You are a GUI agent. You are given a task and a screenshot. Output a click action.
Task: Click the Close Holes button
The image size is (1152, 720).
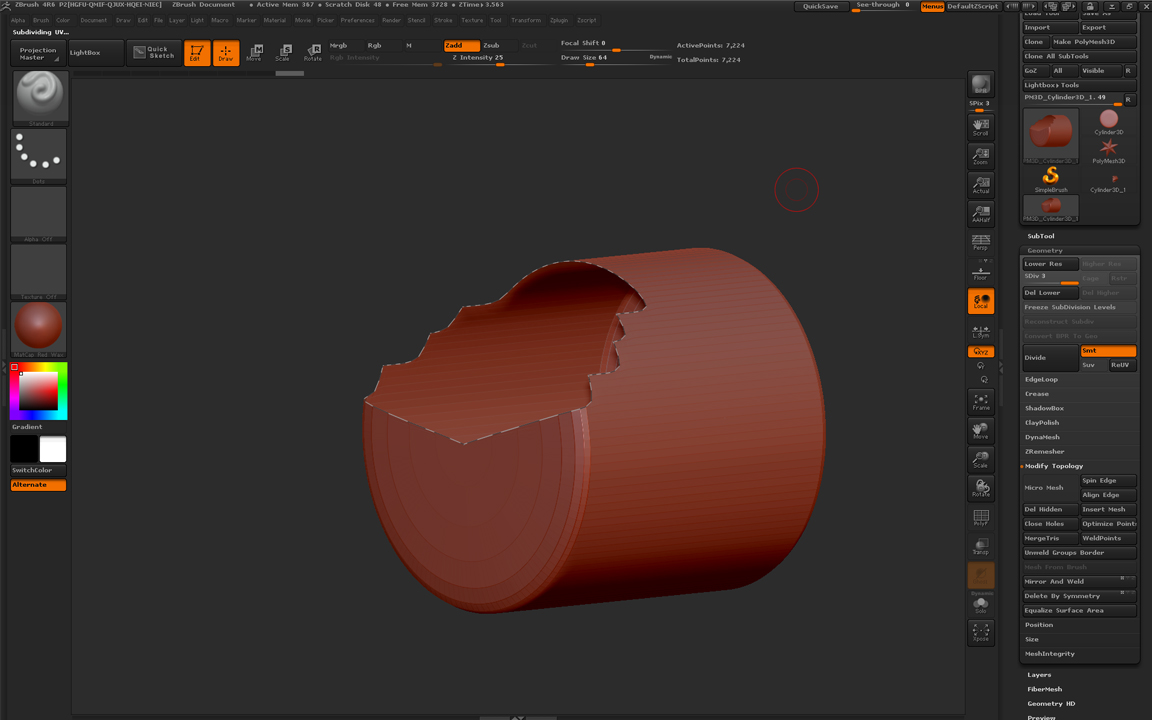point(1050,524)
